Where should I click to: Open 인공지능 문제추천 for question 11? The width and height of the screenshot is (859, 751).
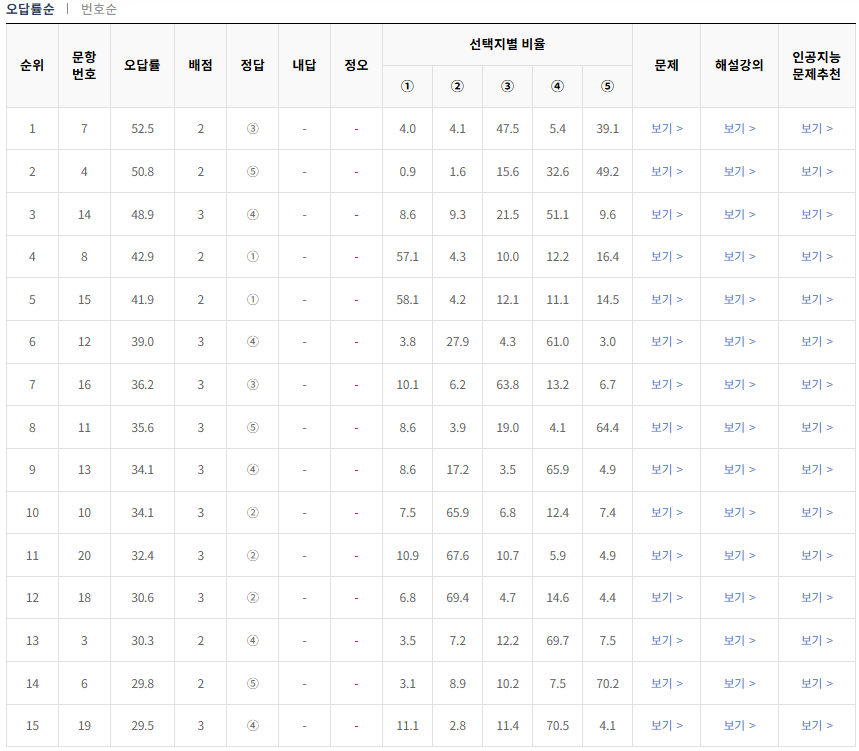[x=817, y=428]
